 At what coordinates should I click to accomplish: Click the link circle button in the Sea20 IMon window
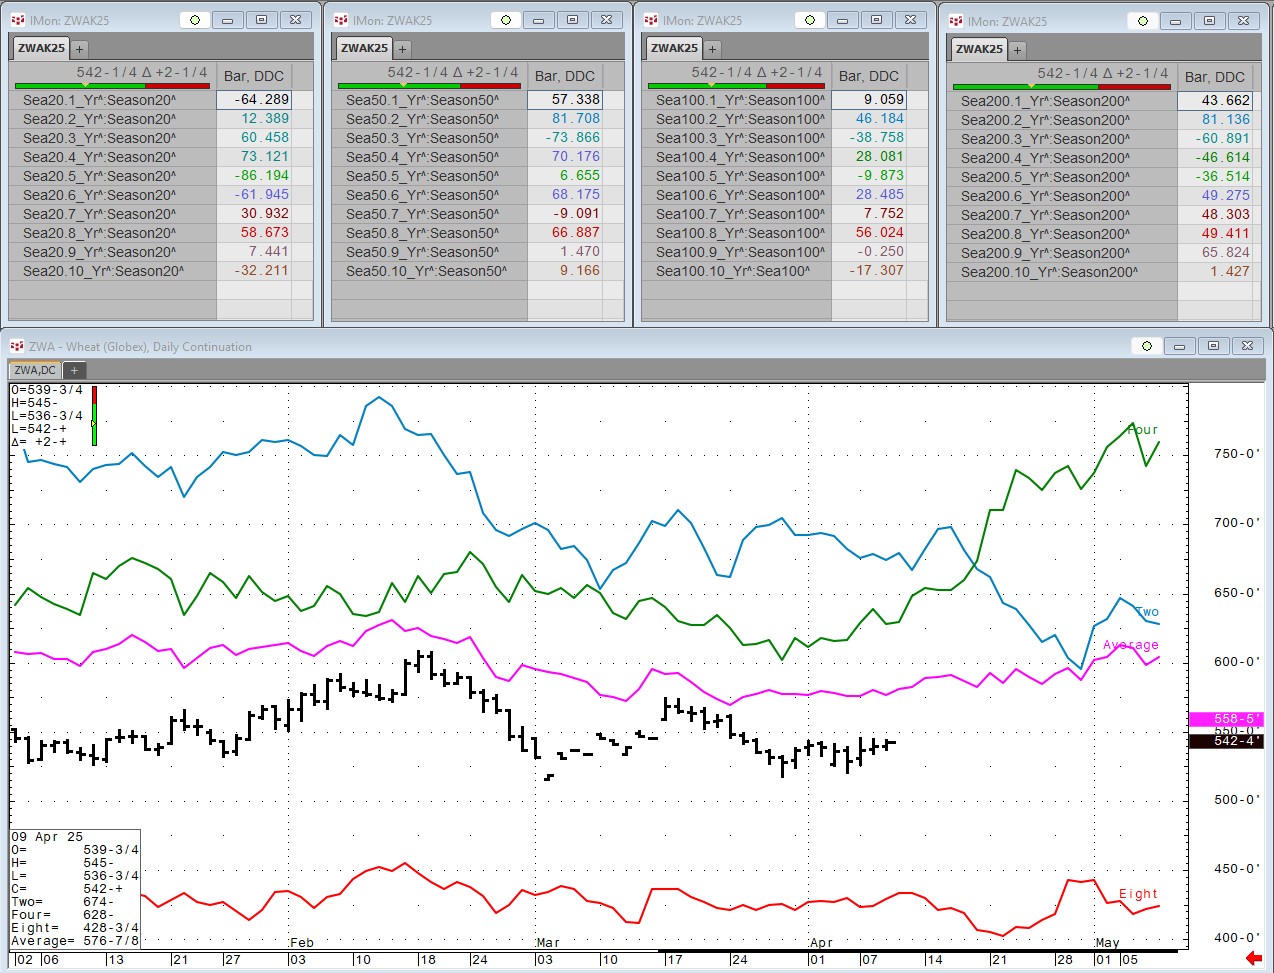click(x=194, y=20)
